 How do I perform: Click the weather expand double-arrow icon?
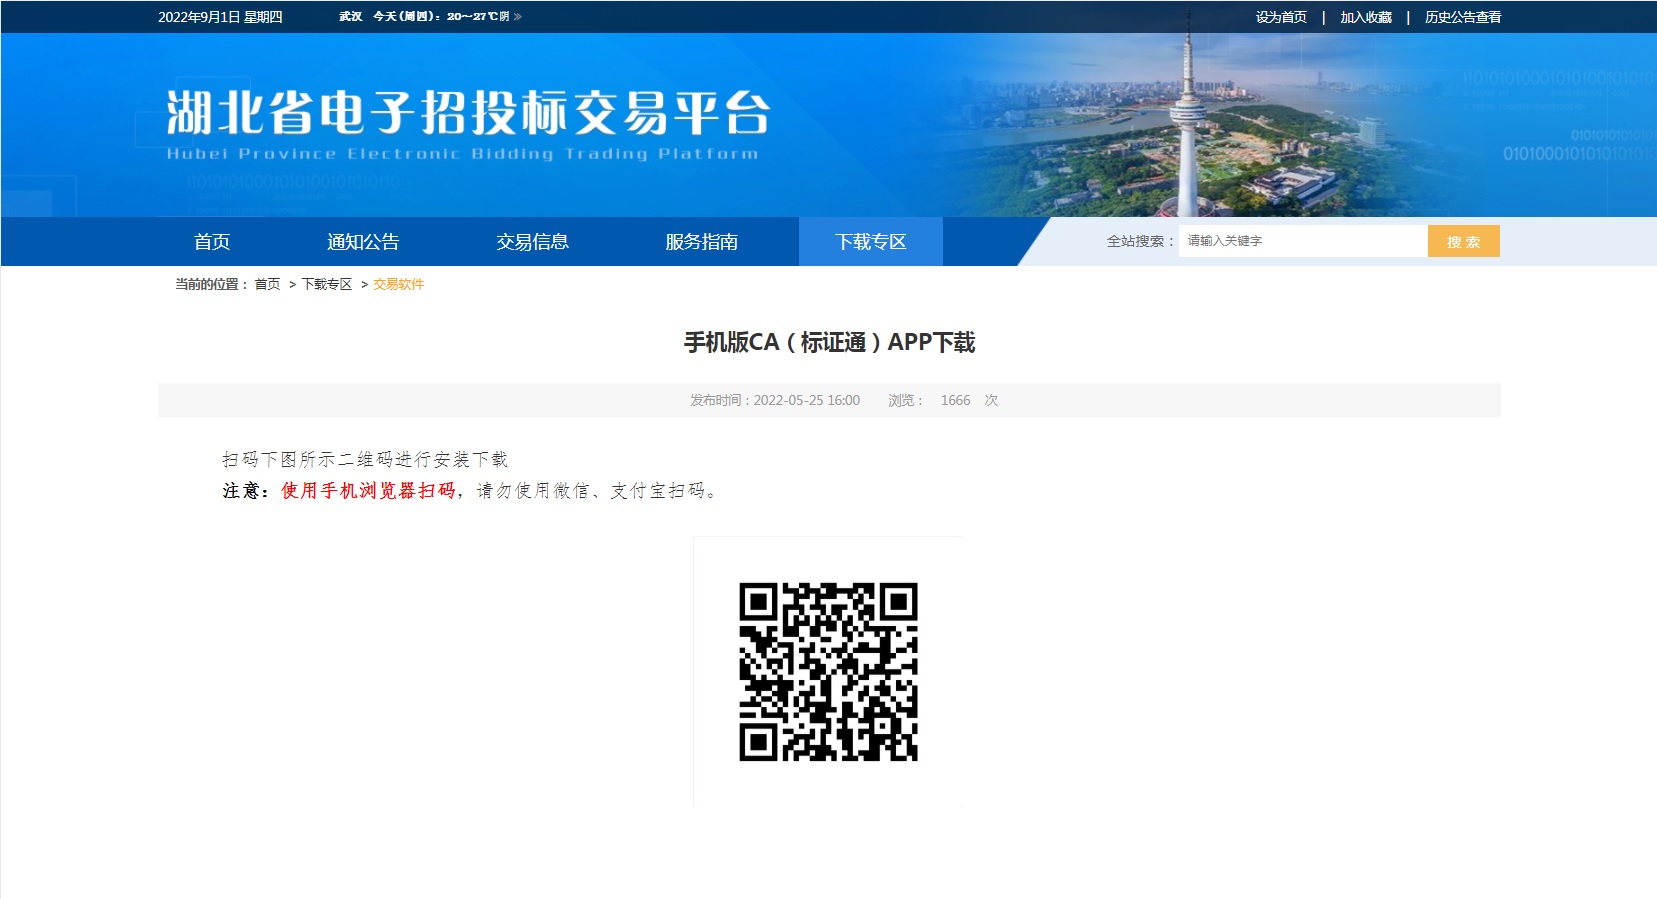[518, 17]
